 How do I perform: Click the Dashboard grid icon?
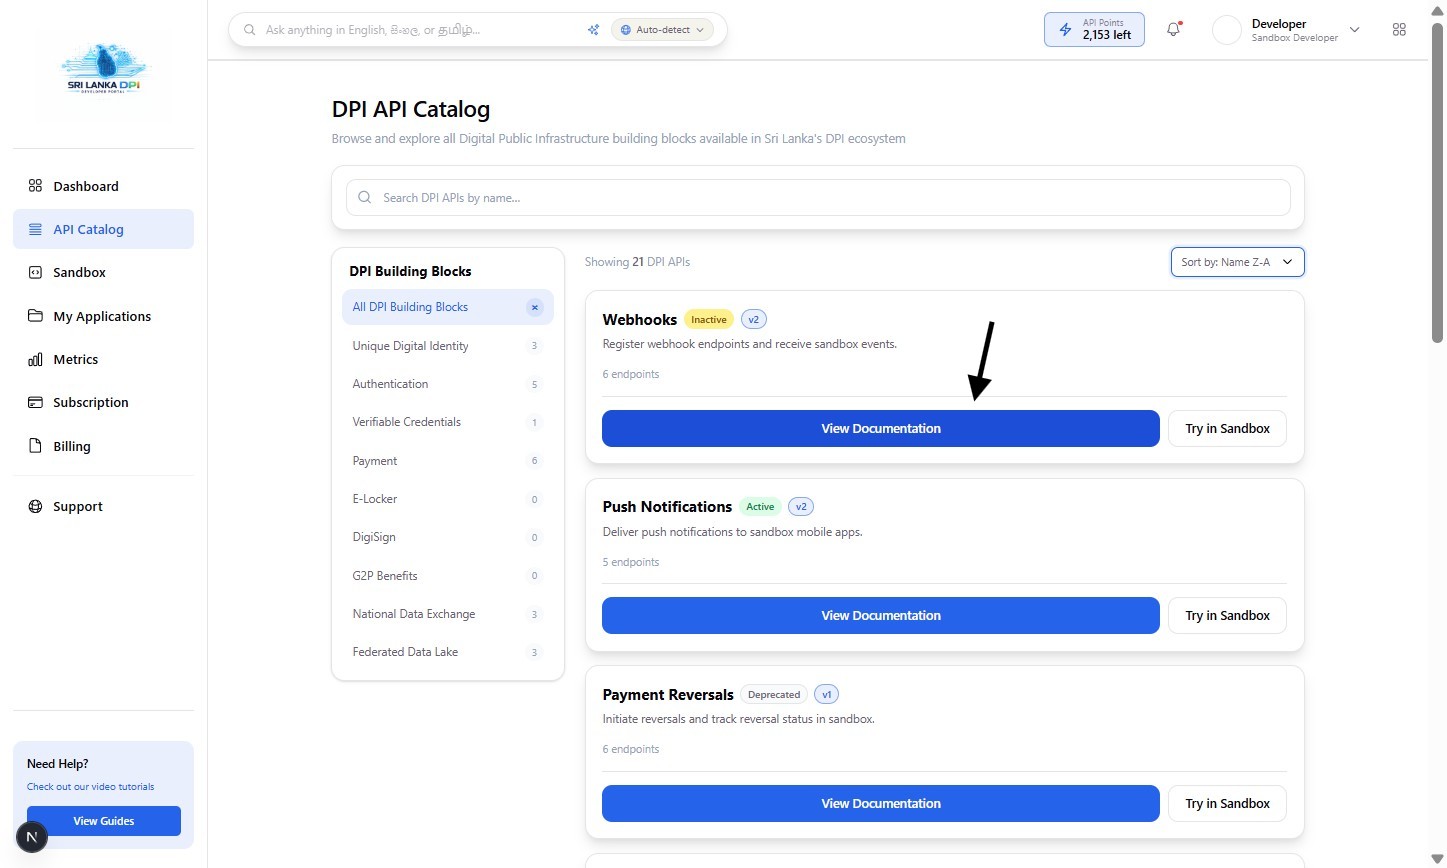point(35,186)
